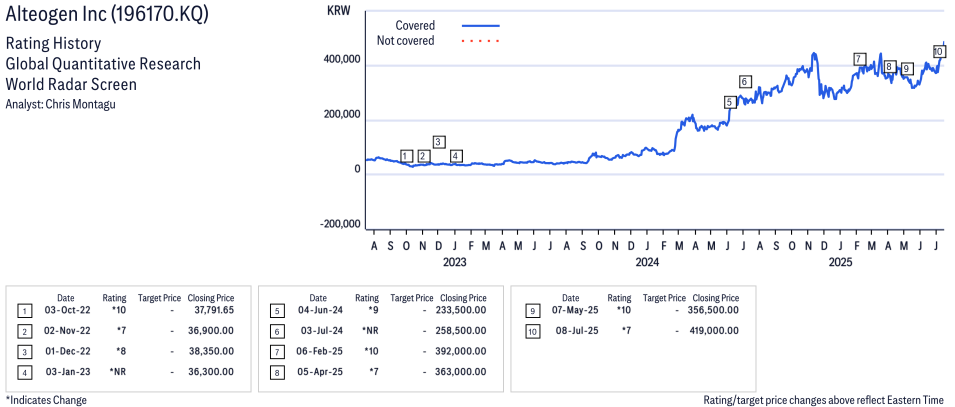Image resolution: width=955 pixels, height=407 pixels.
Task: Click index box 7 in the 06-Feb-25 row
Action: click(277, 352)
